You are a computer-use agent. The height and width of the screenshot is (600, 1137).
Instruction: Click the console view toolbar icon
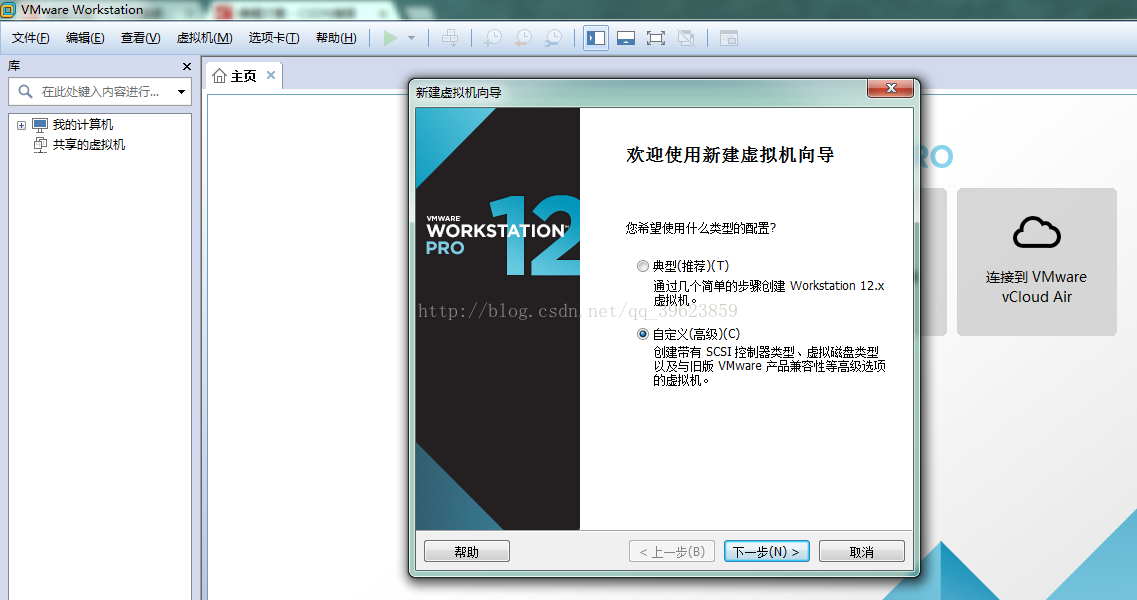pyautogui.click(x=729, y=38)
